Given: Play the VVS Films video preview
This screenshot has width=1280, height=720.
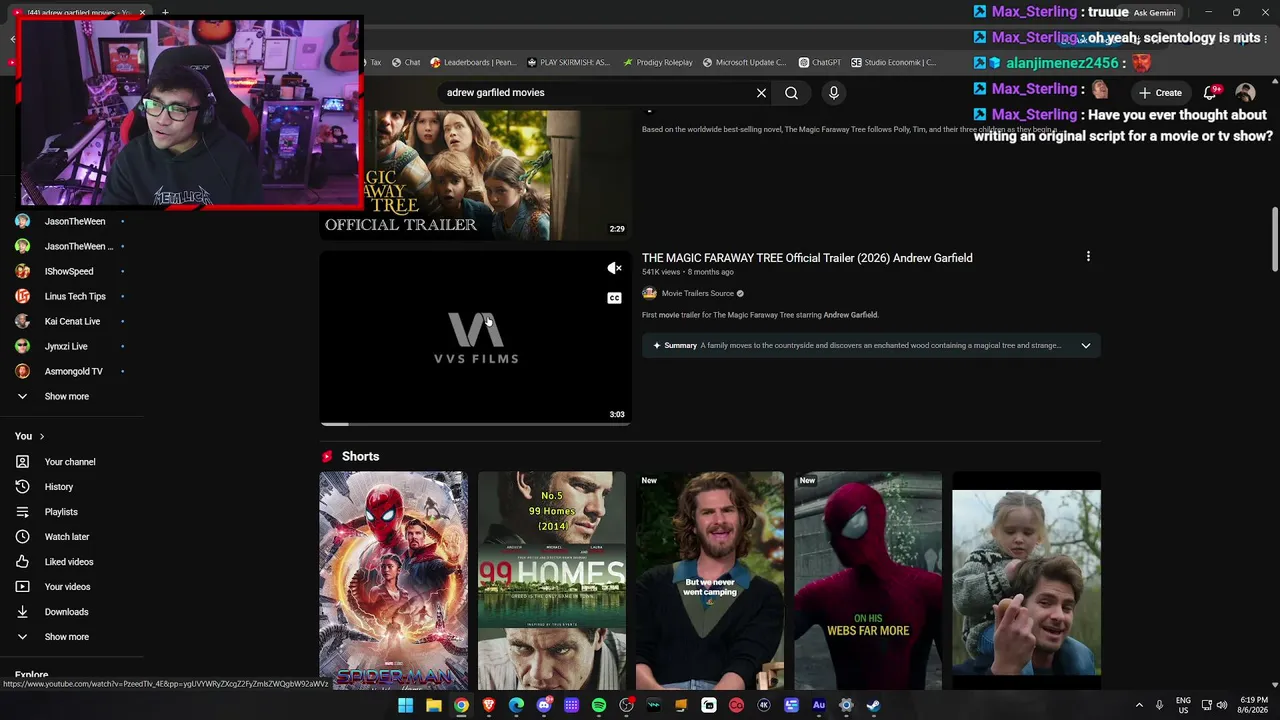Looking at the screenshot, I should pos(475,338).
